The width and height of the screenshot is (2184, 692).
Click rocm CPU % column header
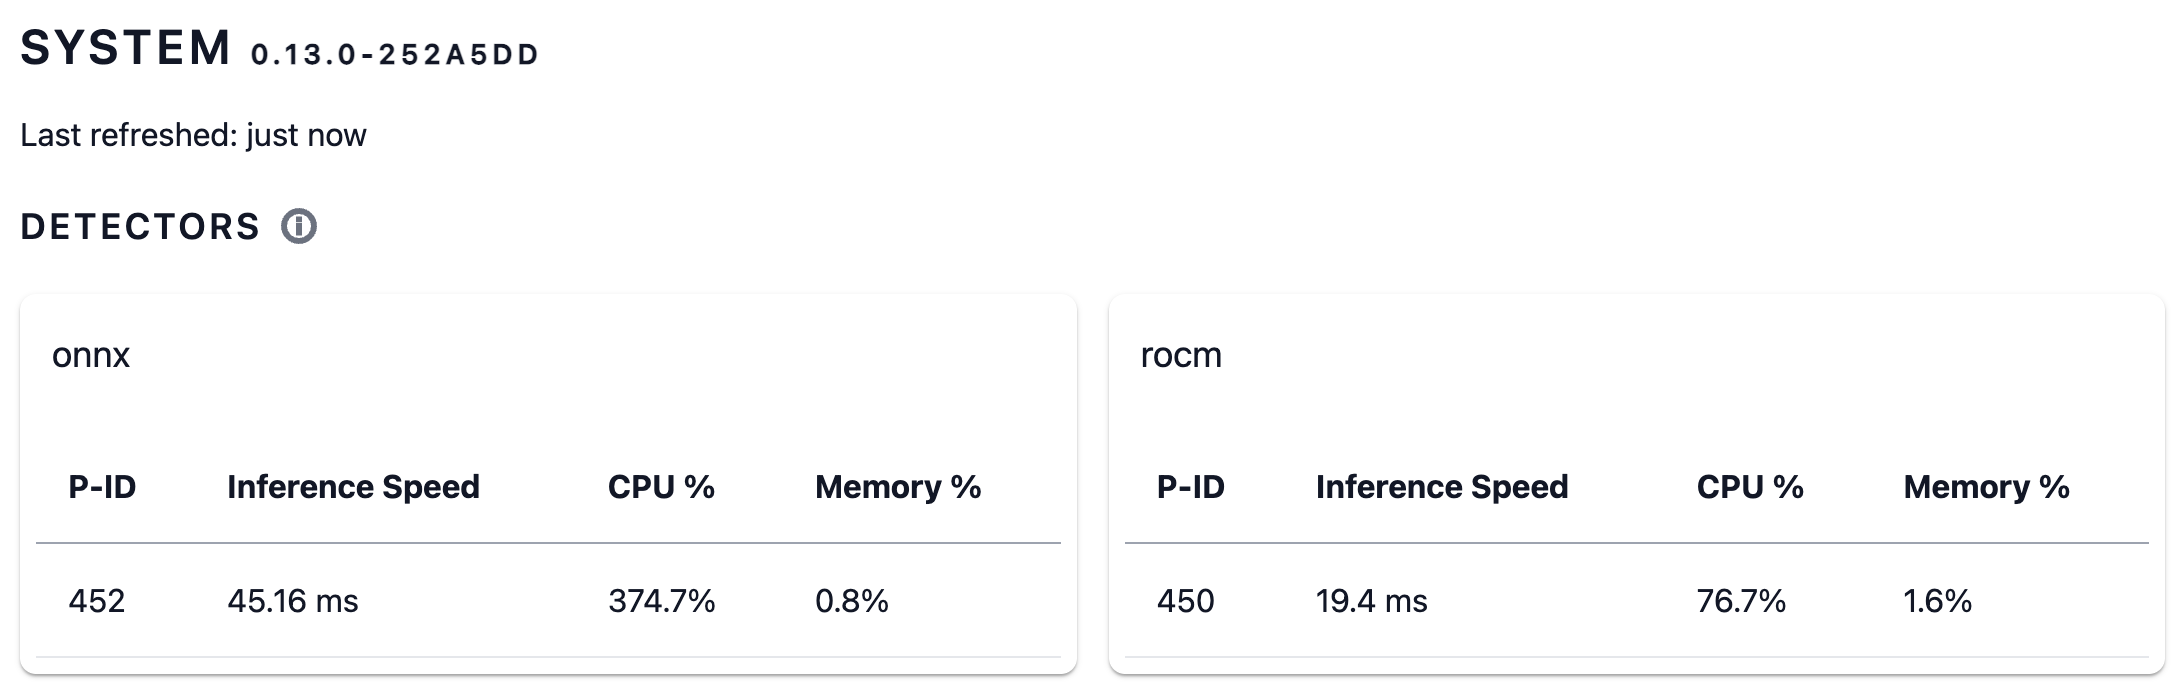[1750, 487]
